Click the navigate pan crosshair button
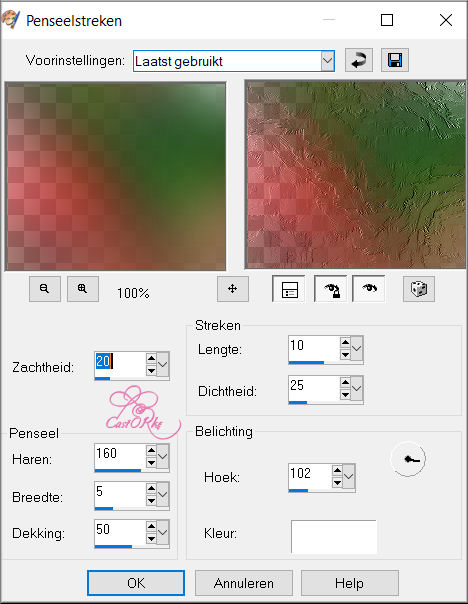The height and width of the screenshot is (604, 468). point(233,289)
